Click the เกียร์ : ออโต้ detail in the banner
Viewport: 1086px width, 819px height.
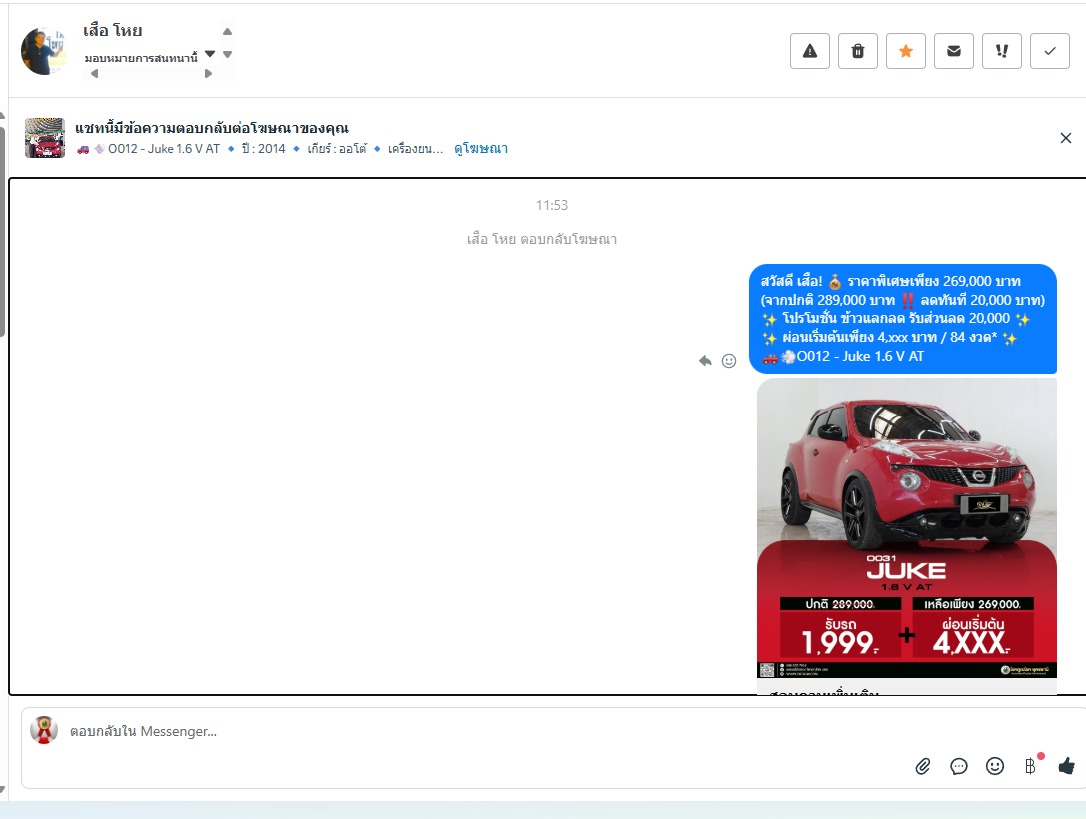[x=337, y=149]
